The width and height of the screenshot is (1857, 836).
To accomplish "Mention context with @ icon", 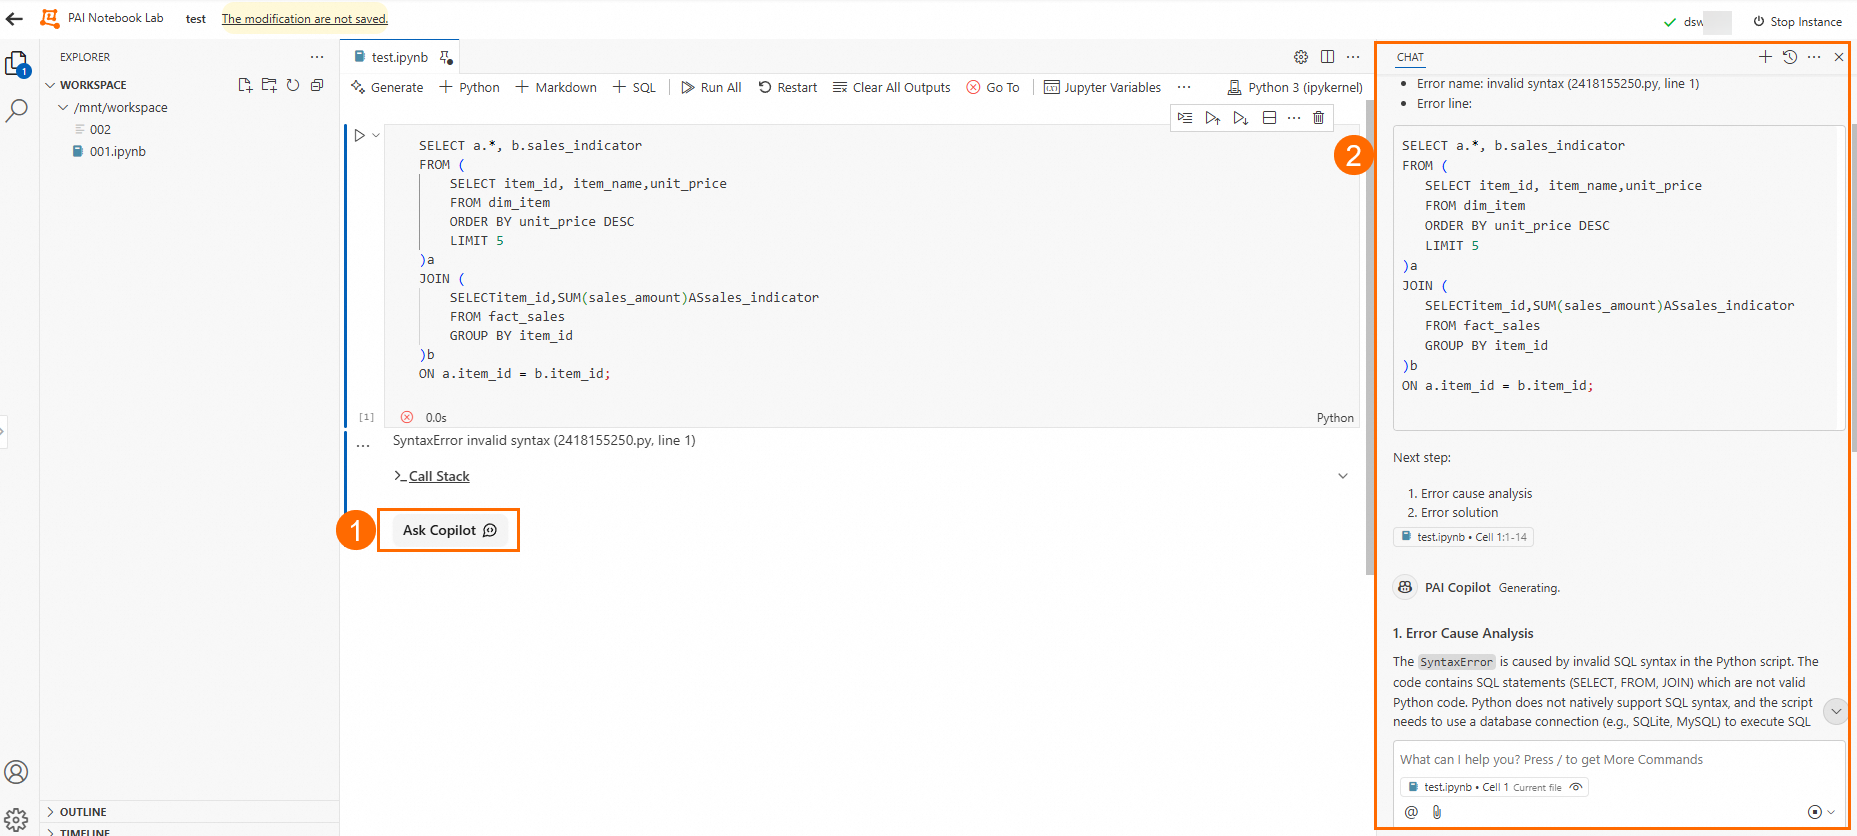I will click(1411, 812).
